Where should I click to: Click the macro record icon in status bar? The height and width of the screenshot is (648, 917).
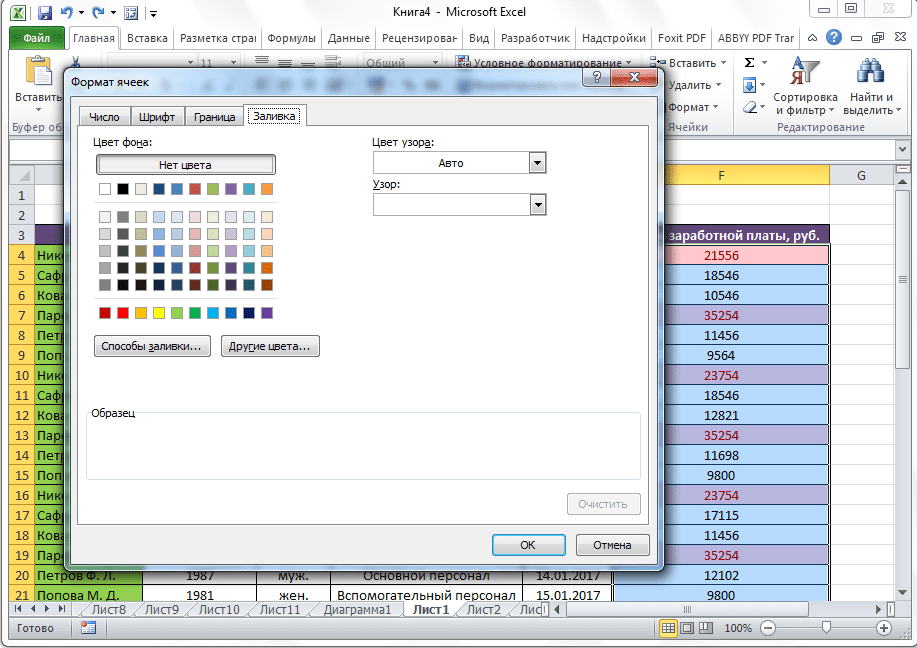(88, 628)
